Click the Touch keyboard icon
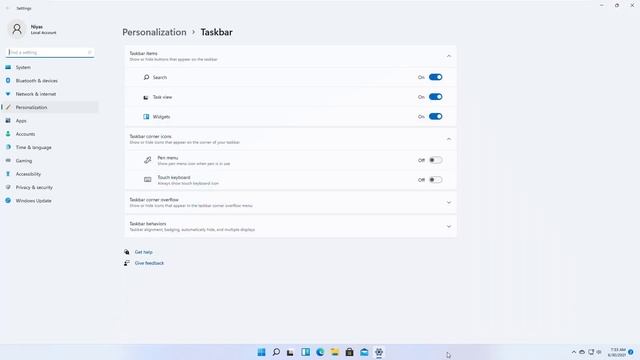 pyautogui.click(x=147, y=180)
